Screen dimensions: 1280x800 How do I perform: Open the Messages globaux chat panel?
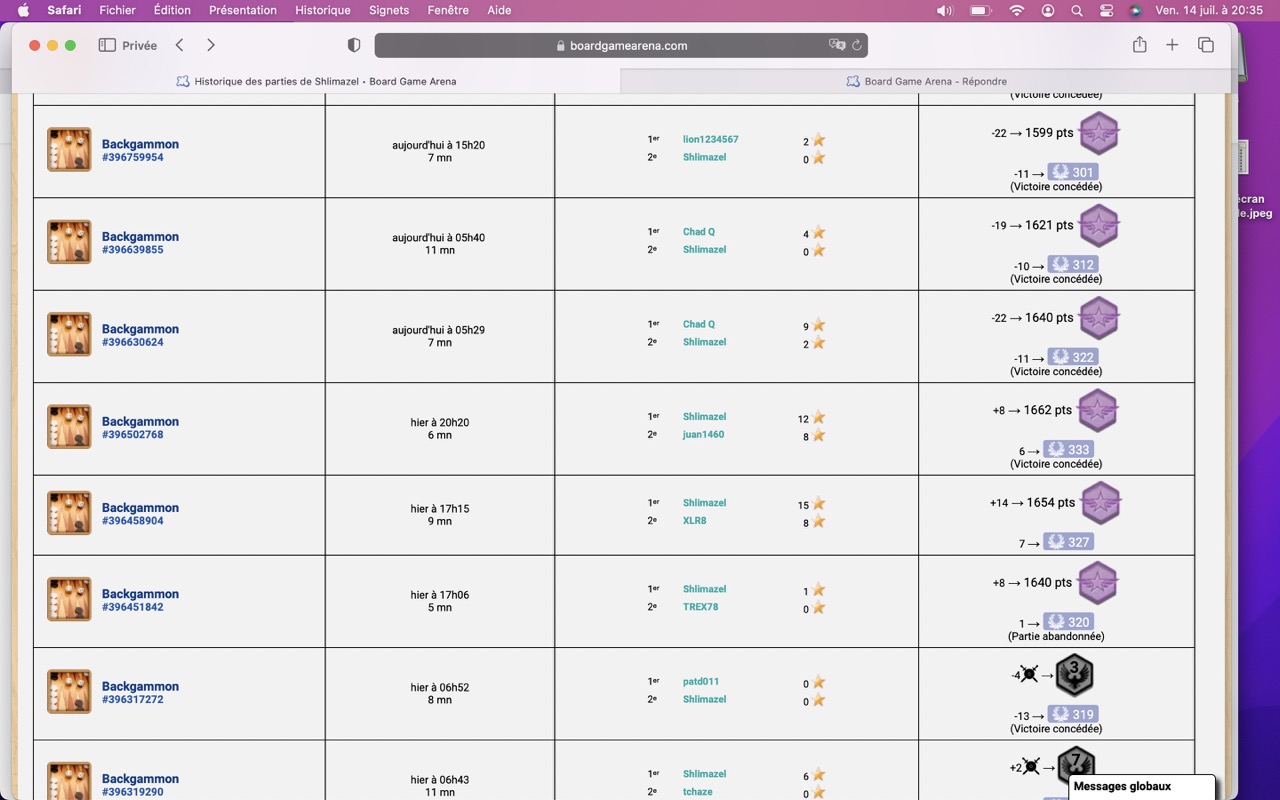pyautogui.click(x=1142, y=787)
